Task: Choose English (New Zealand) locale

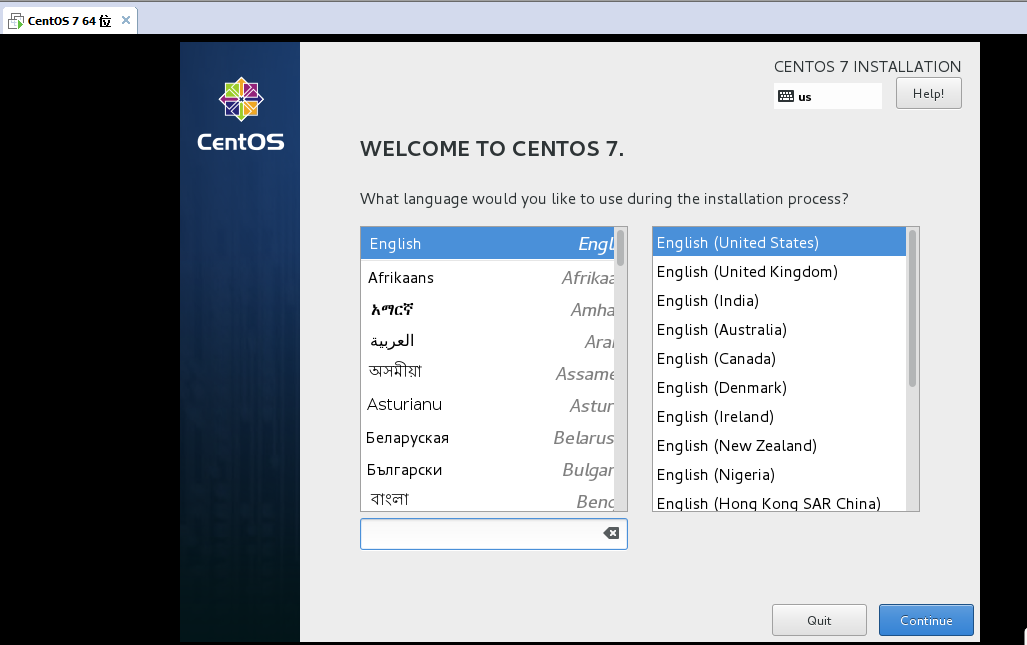Action: click(x=779, y=446)
